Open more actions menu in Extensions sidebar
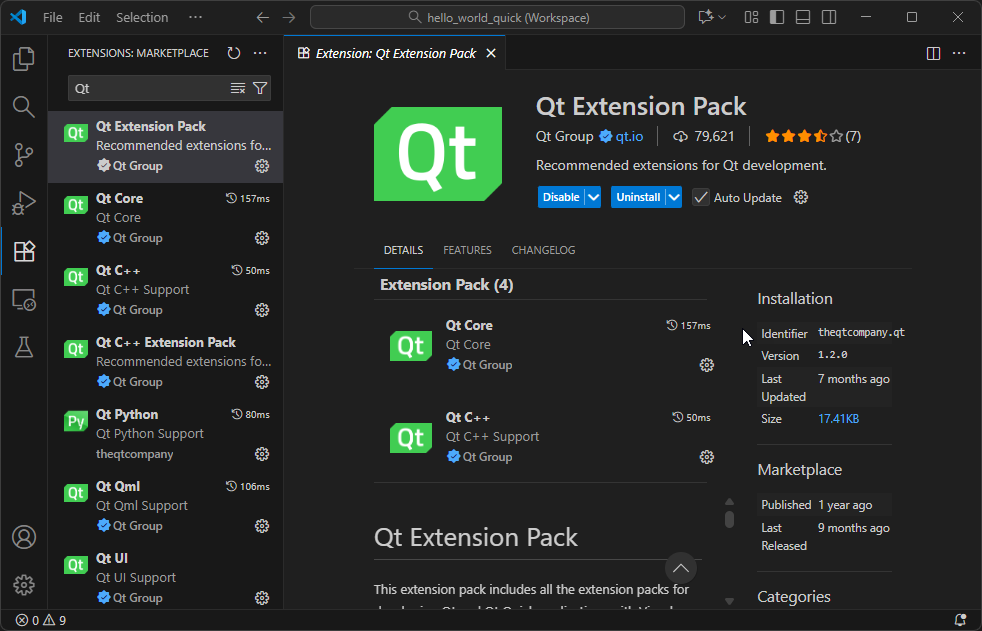The width and height of the screenshot is (982, 631). click(x=260, y=53)
